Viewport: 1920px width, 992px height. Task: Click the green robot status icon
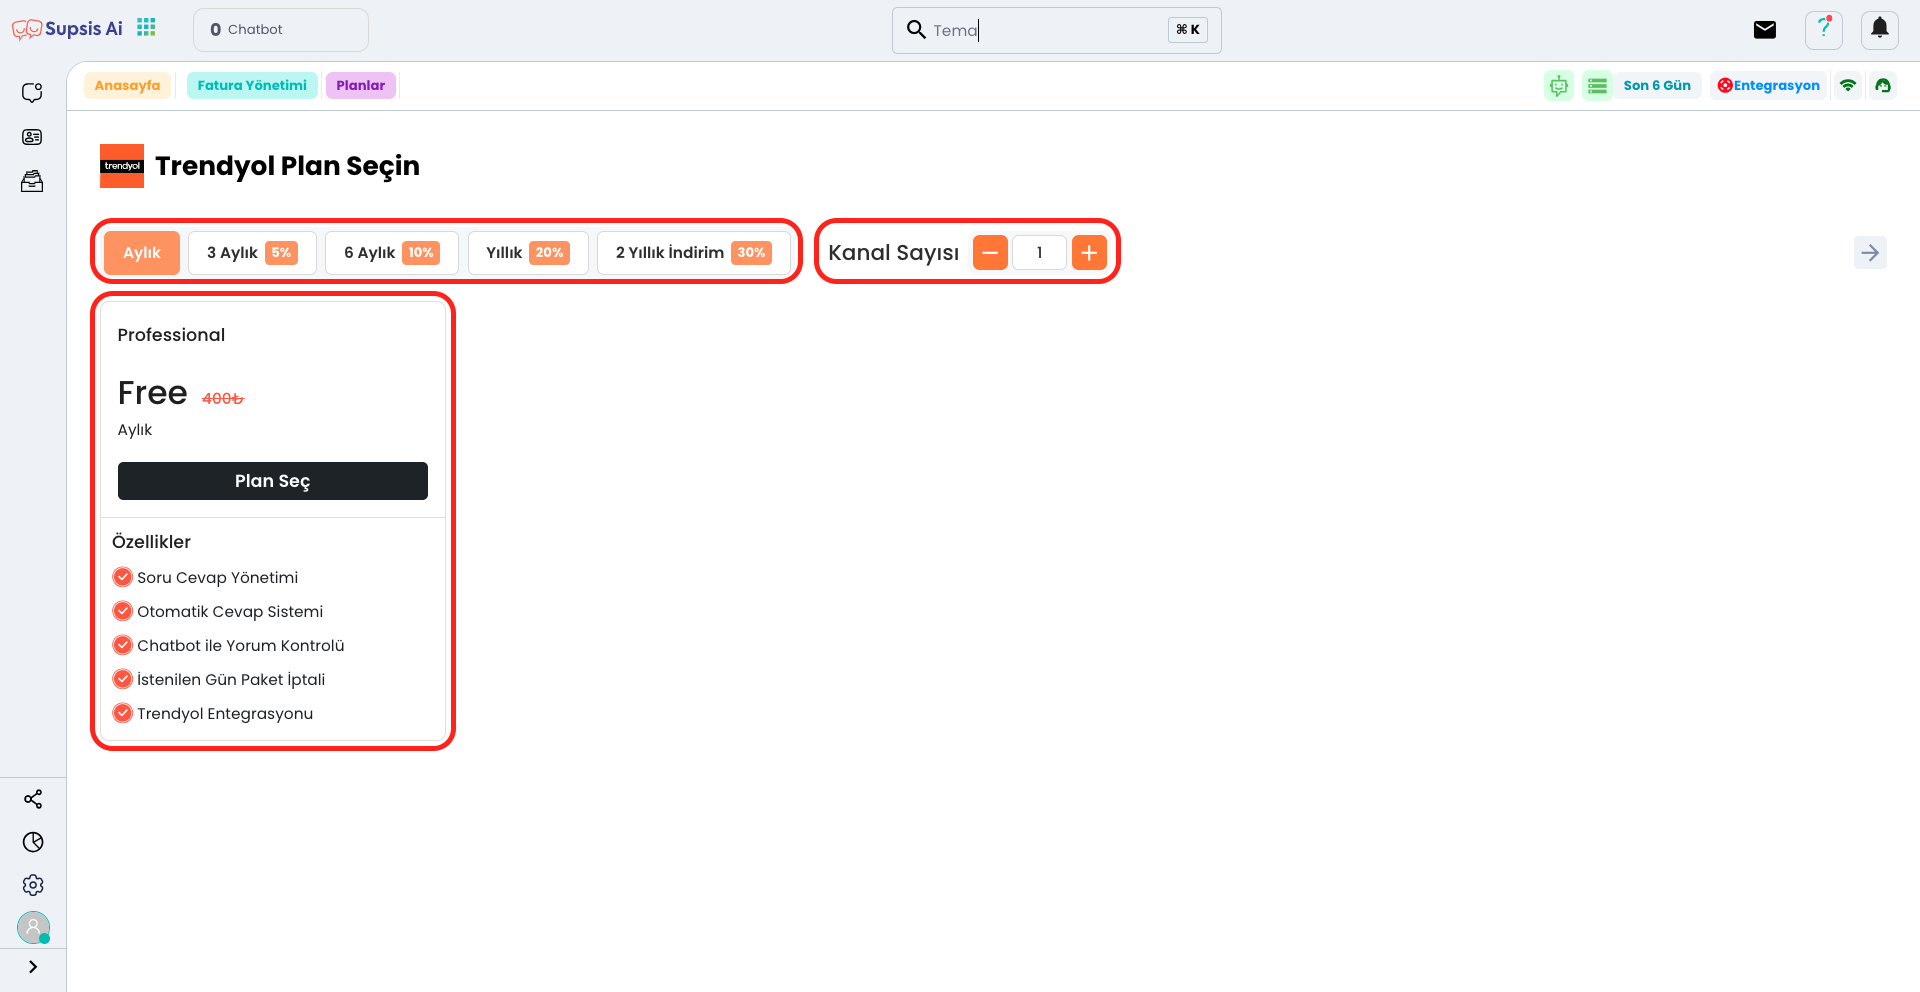[1559, 86]
